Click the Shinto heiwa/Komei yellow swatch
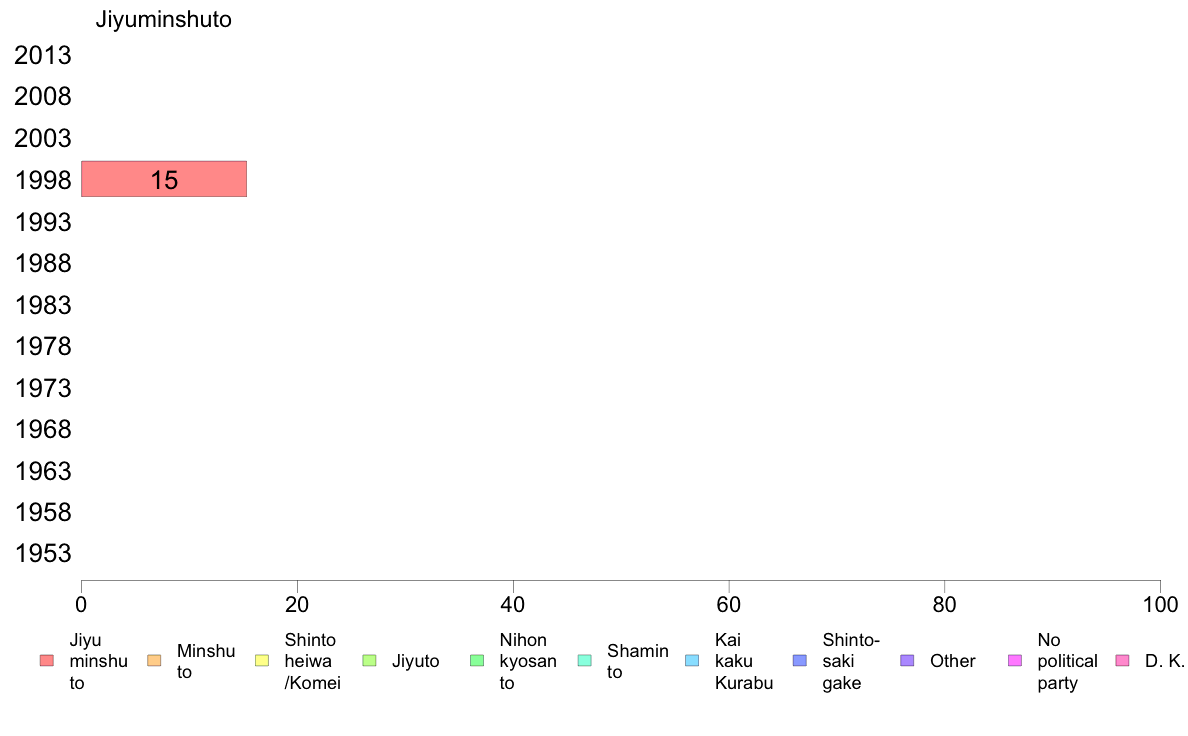The image size is (1188, 736). [262, 661]
